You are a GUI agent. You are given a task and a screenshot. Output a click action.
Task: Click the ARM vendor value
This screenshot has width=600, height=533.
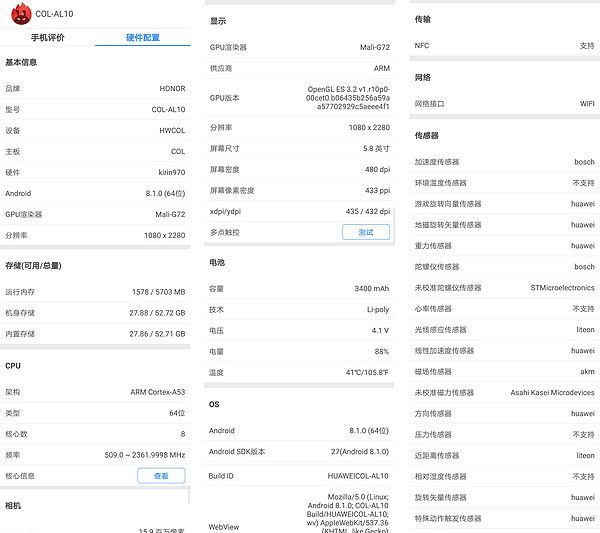pos(382,68)
